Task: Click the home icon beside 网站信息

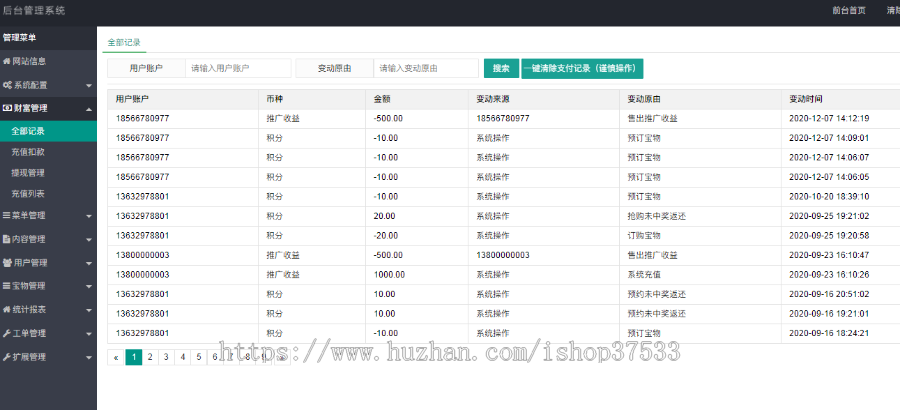Action: click(7, 61)
